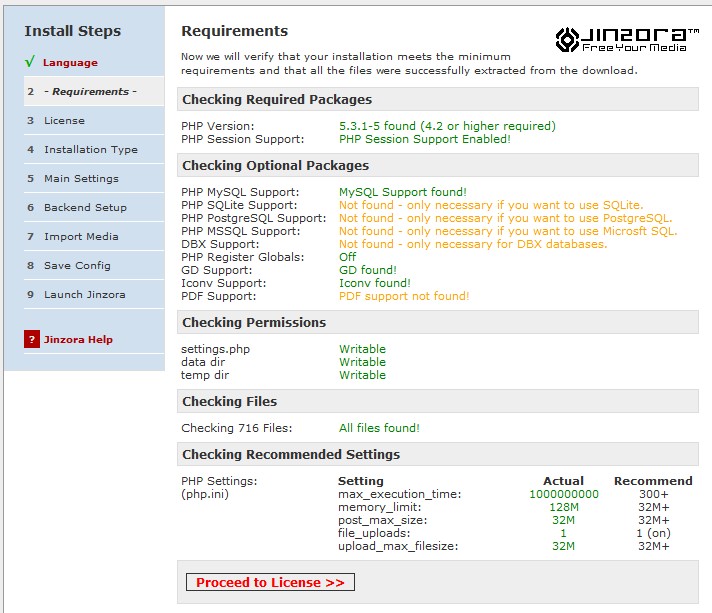This screenshot has width=712, height=613.
Task: Click the Register Globals 'Off' value
Action: pos(347,257)
